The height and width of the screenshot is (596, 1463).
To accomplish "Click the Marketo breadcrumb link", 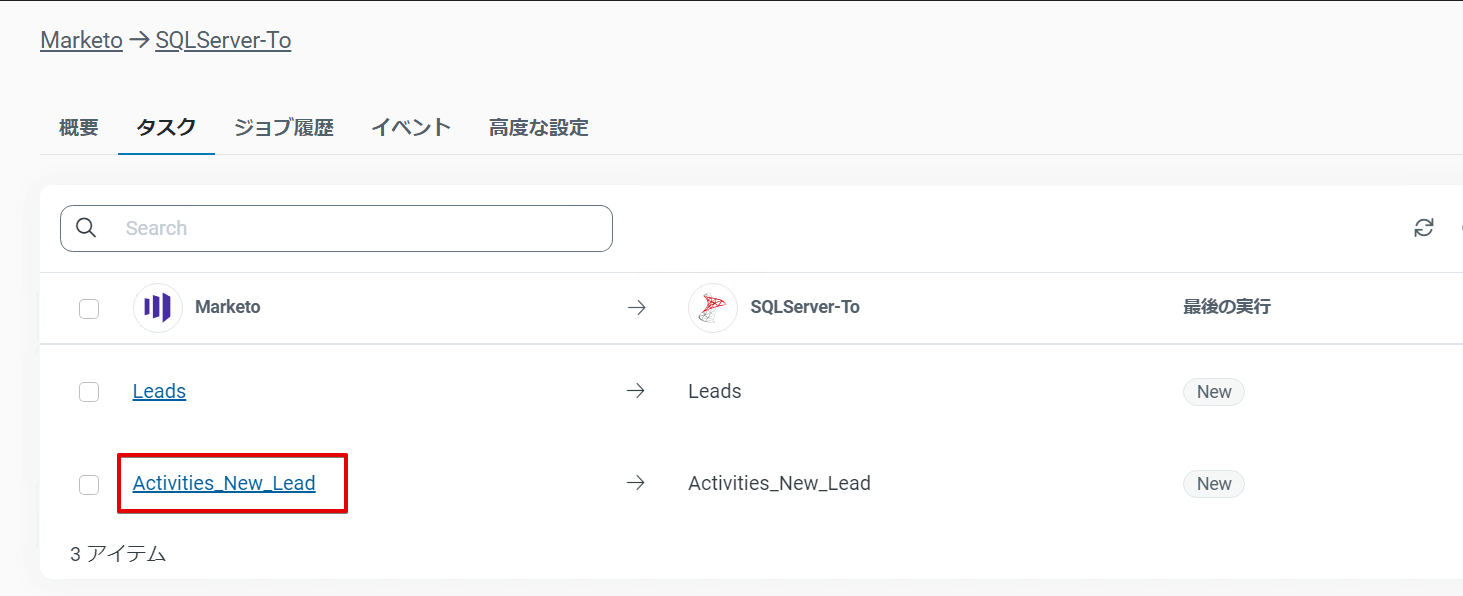I will point(81,40).
